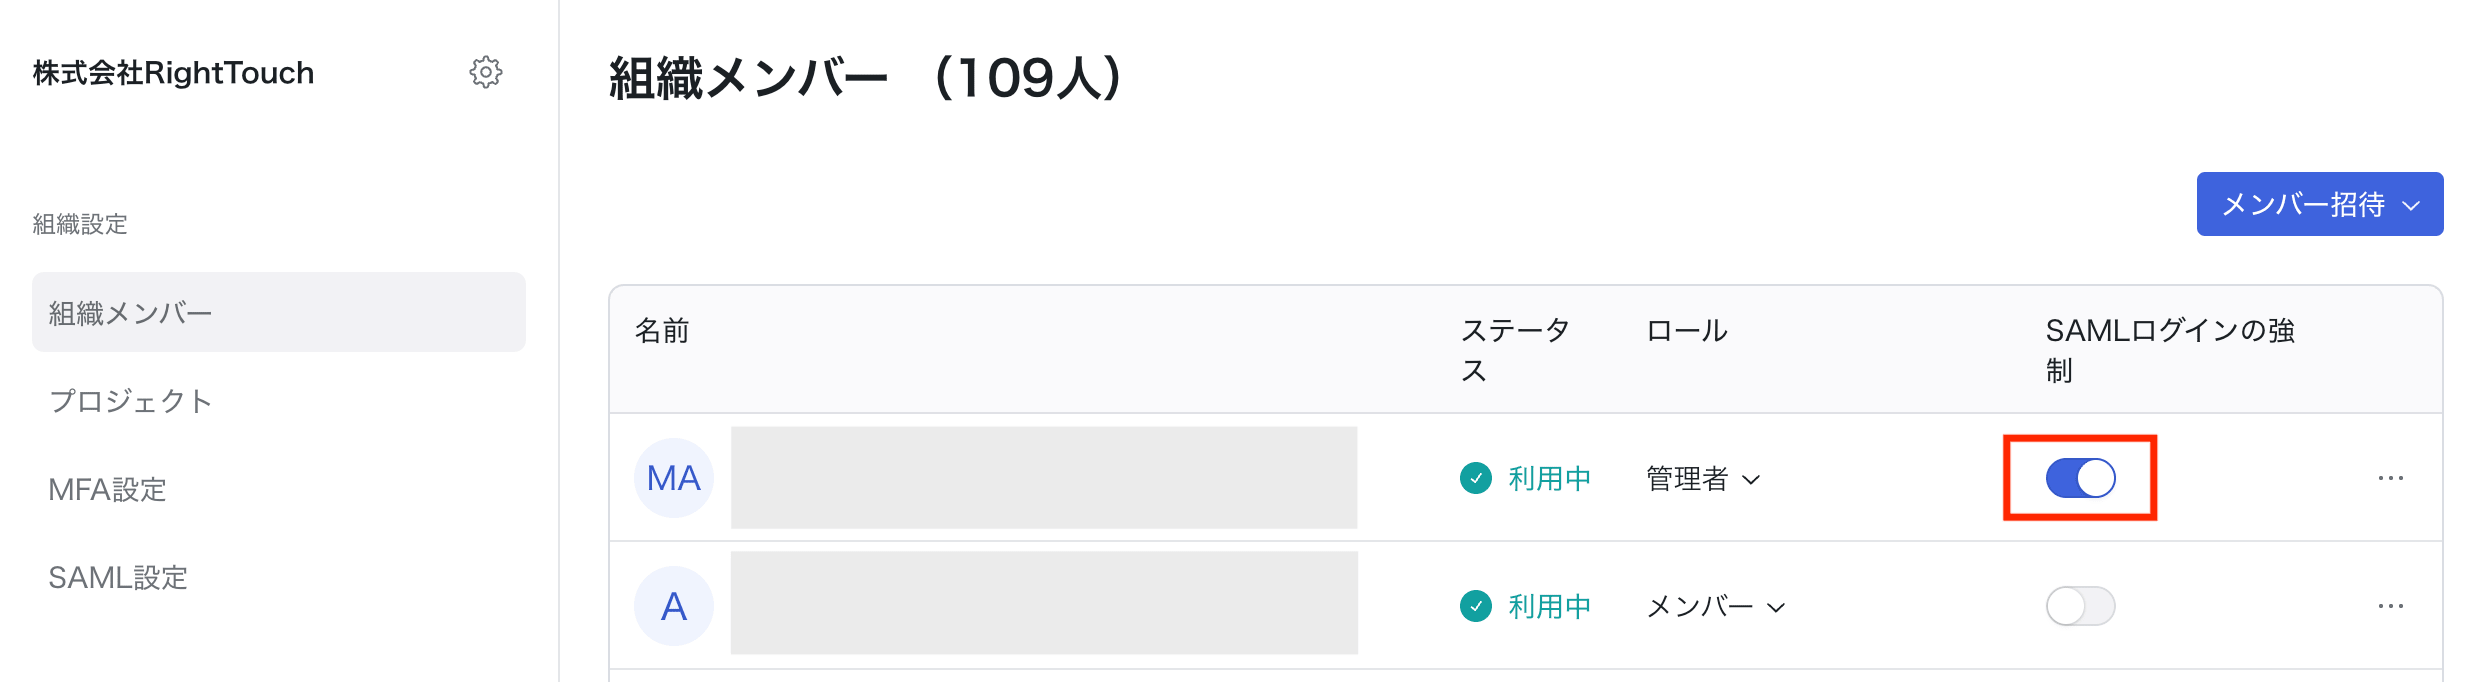The image size is (2492, 682).
Task: Click the MA avatar circle
Action: pyautogui.click(x=674, y=478)
